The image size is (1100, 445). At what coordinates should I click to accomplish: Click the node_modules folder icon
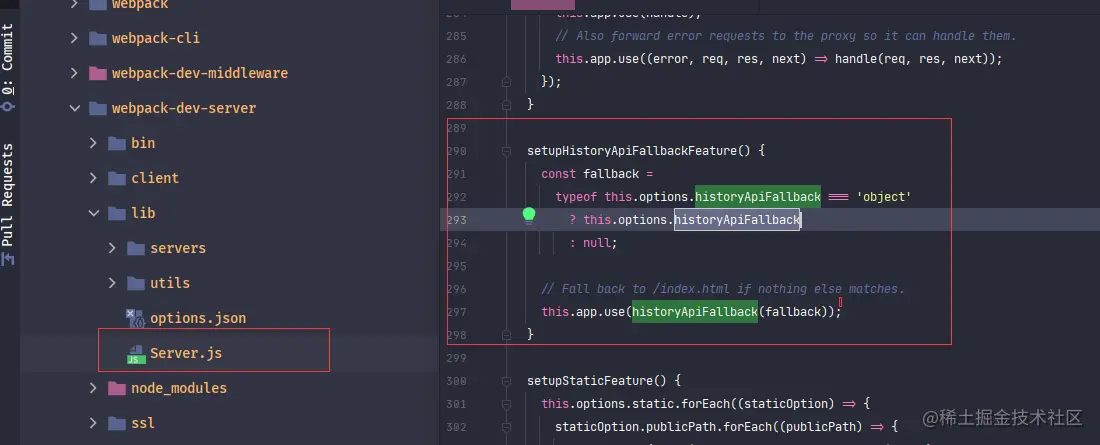[x=116, y=388]
